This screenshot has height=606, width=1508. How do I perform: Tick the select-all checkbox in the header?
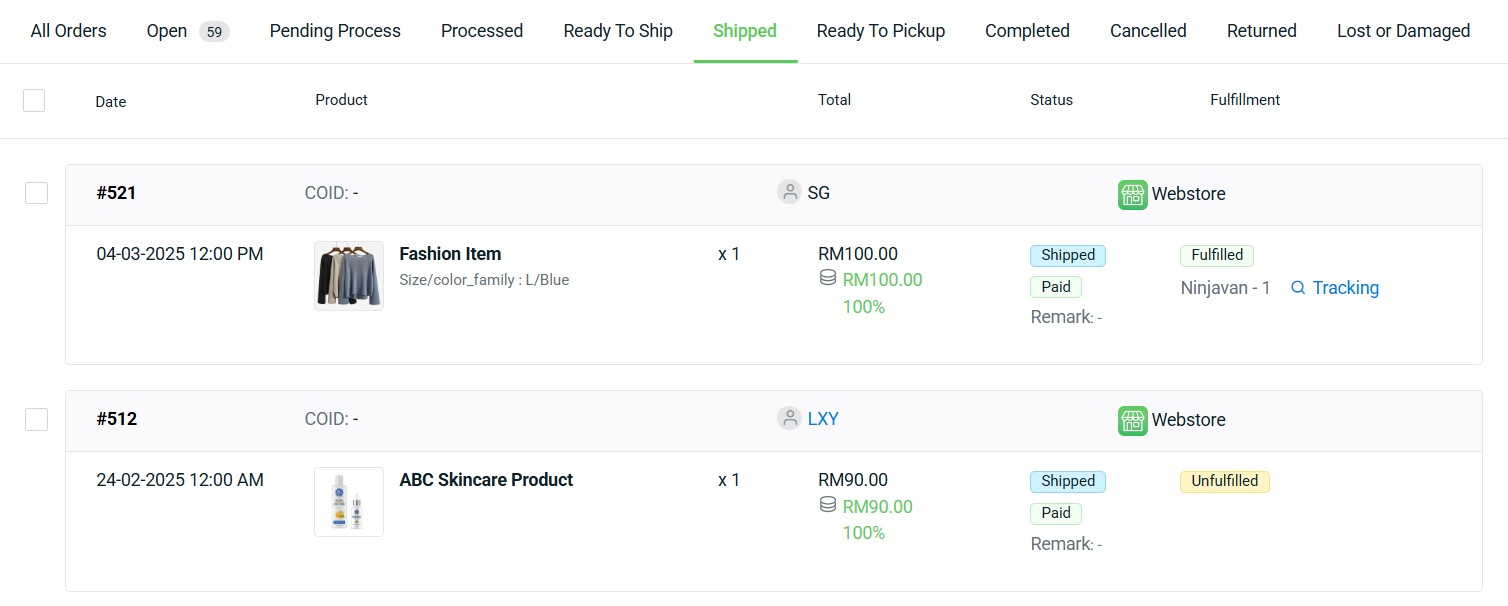click(x=34, y=100)
